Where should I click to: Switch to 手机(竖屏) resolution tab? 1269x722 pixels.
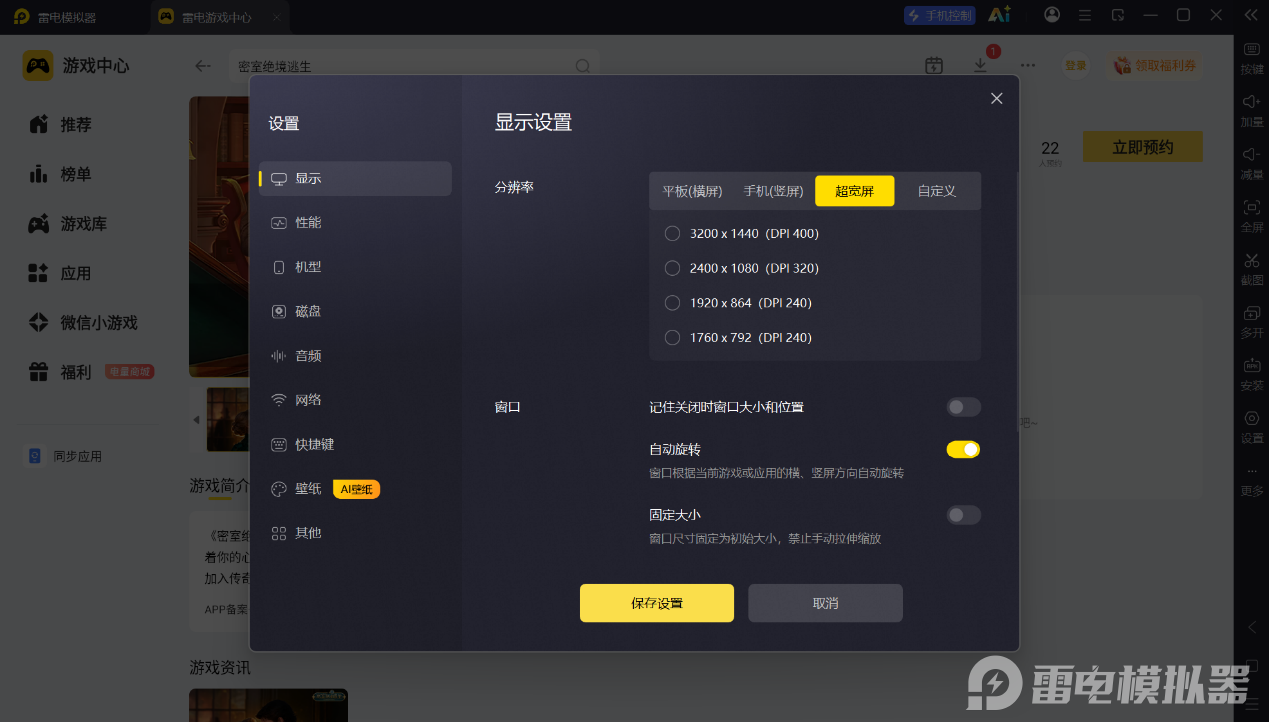click(x=773, y=191)
